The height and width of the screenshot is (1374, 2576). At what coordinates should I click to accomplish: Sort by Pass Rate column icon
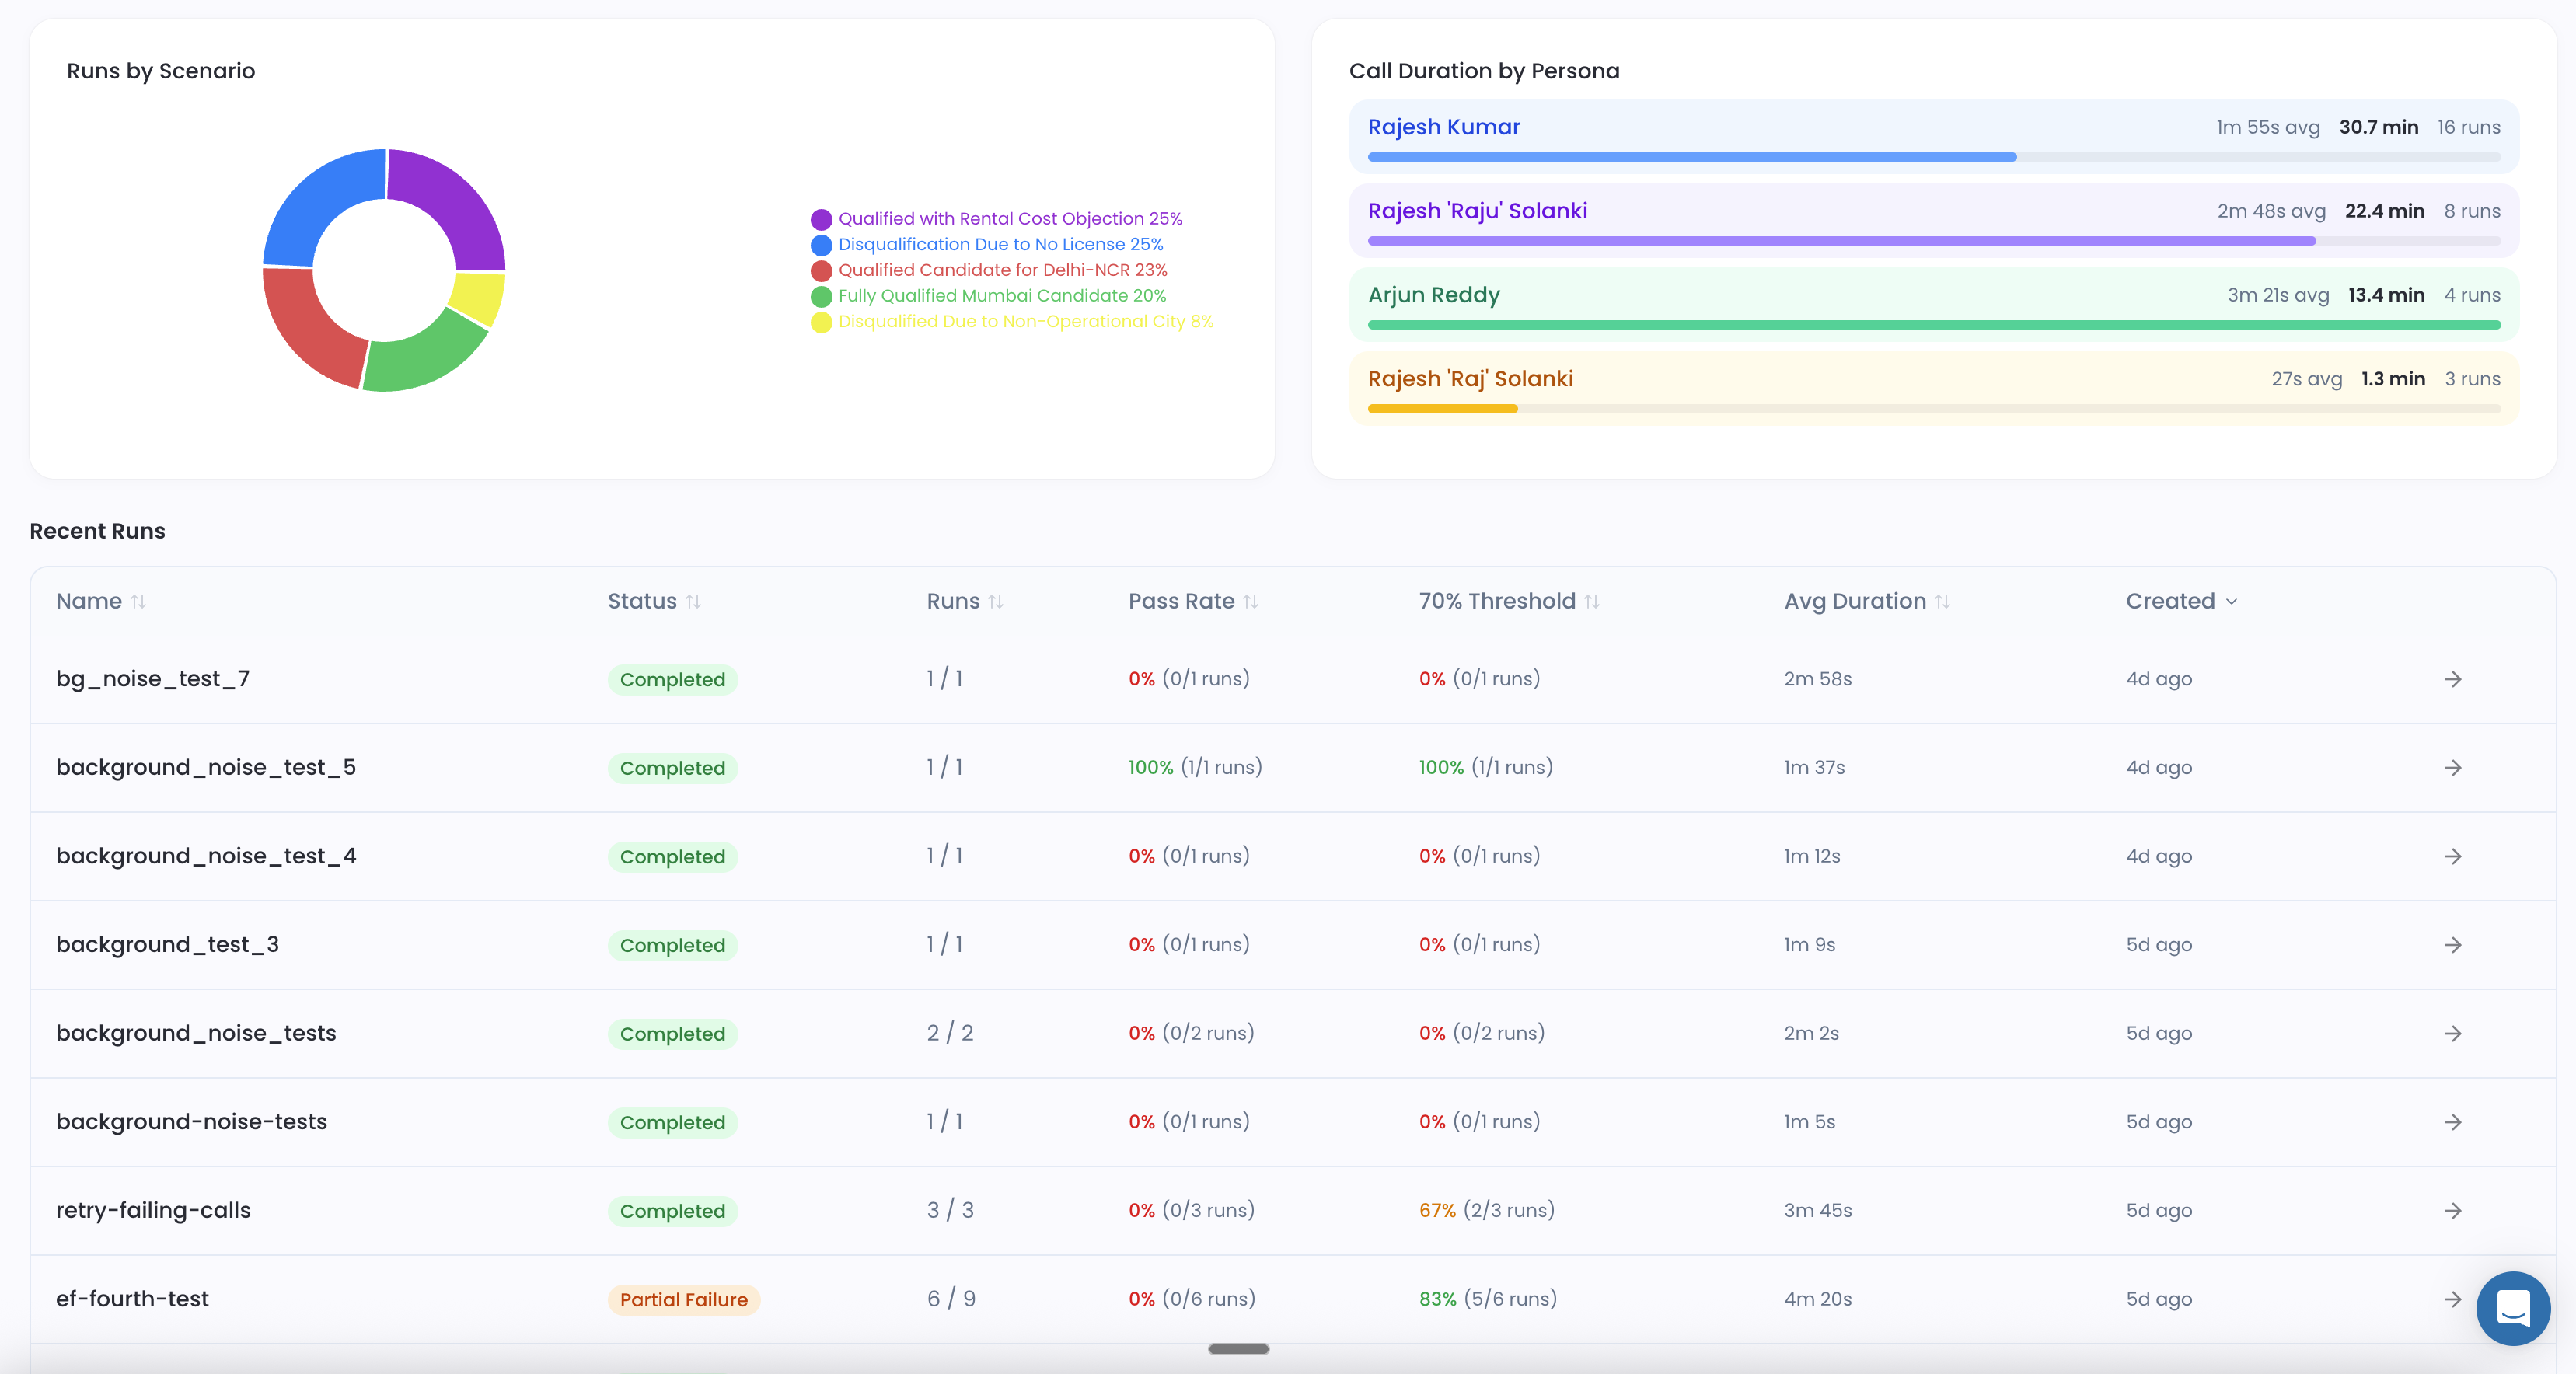(1250, 602)
